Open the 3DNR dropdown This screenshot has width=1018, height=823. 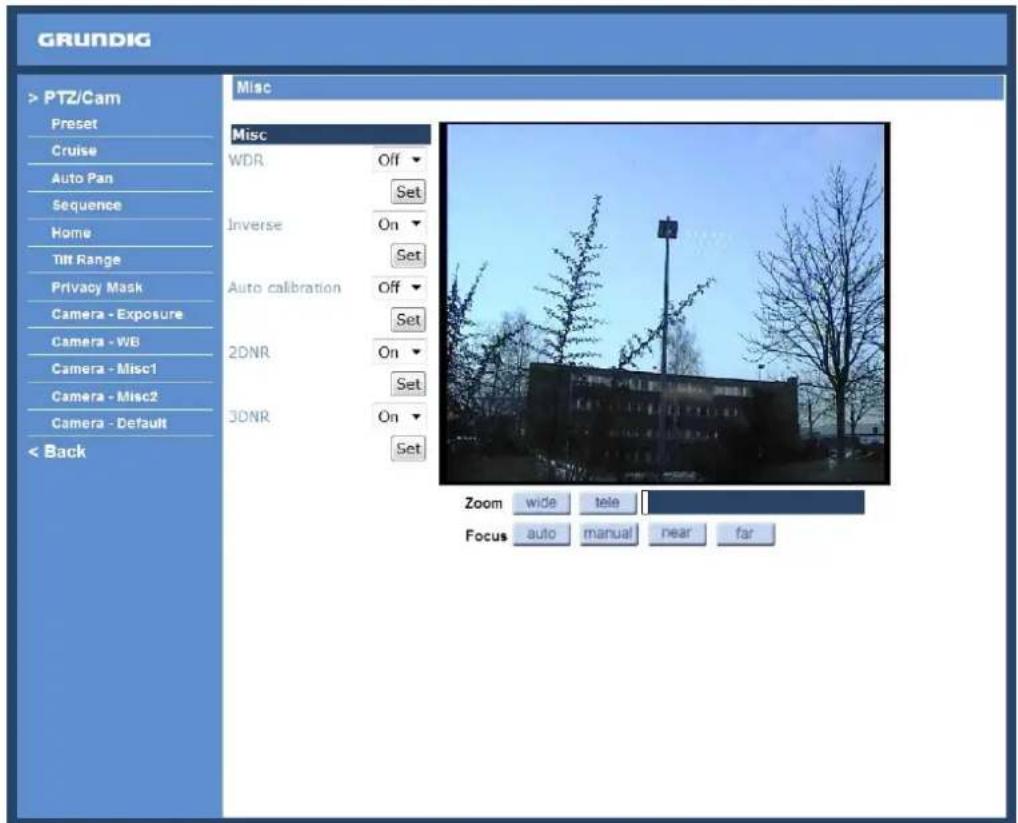click(399, 416)
